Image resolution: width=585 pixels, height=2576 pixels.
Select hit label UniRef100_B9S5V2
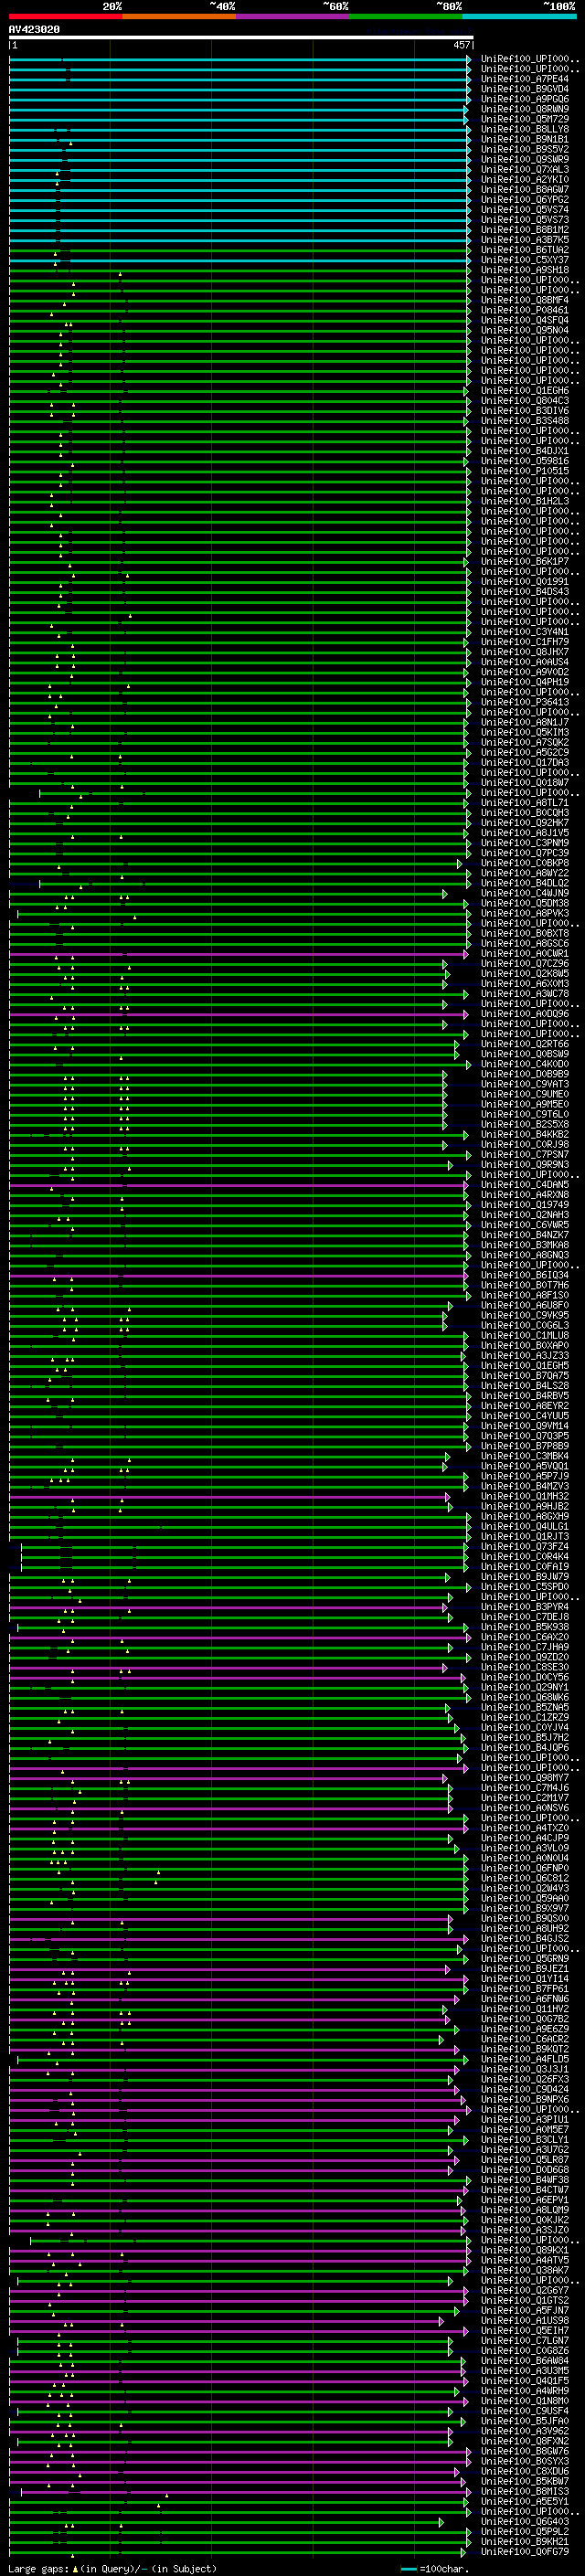[x=525, y=149]
